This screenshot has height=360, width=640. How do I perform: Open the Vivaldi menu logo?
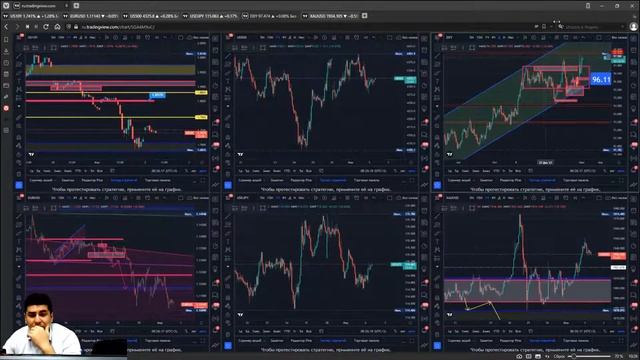click(6, 6)
